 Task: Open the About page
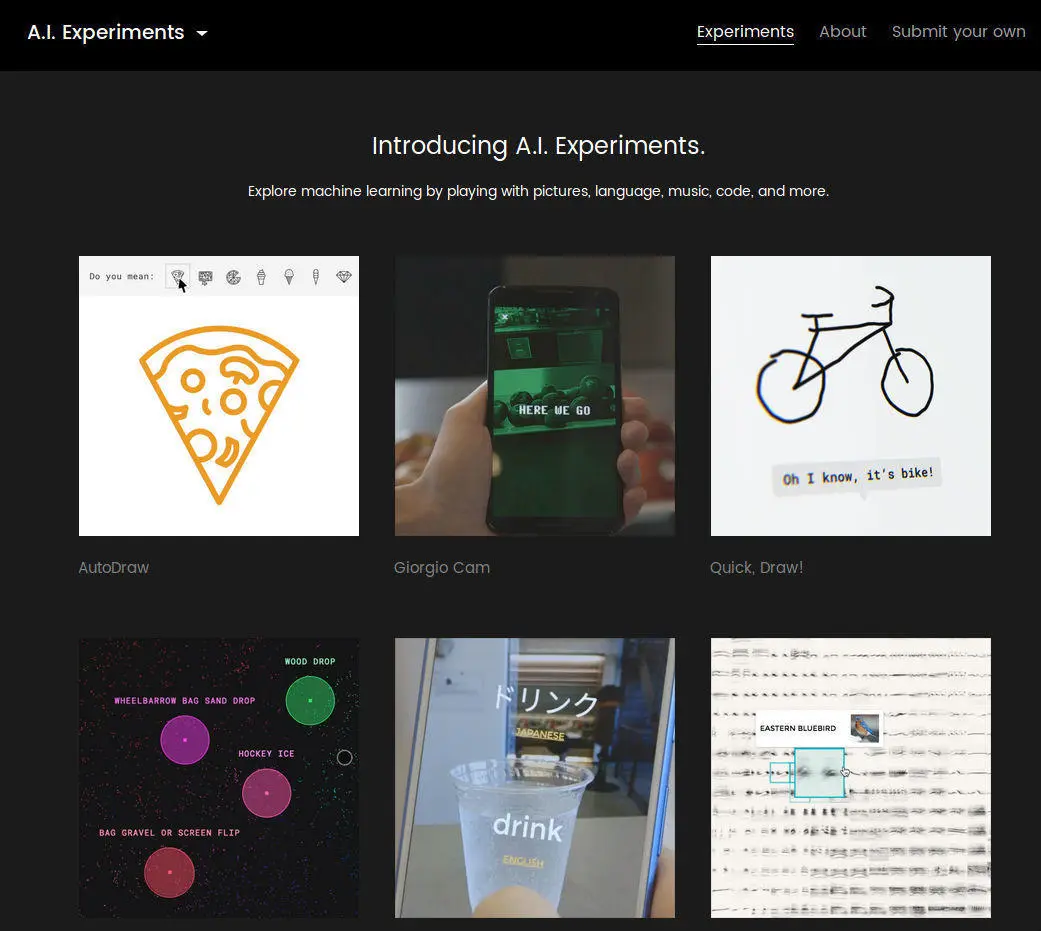coord(842,32)
